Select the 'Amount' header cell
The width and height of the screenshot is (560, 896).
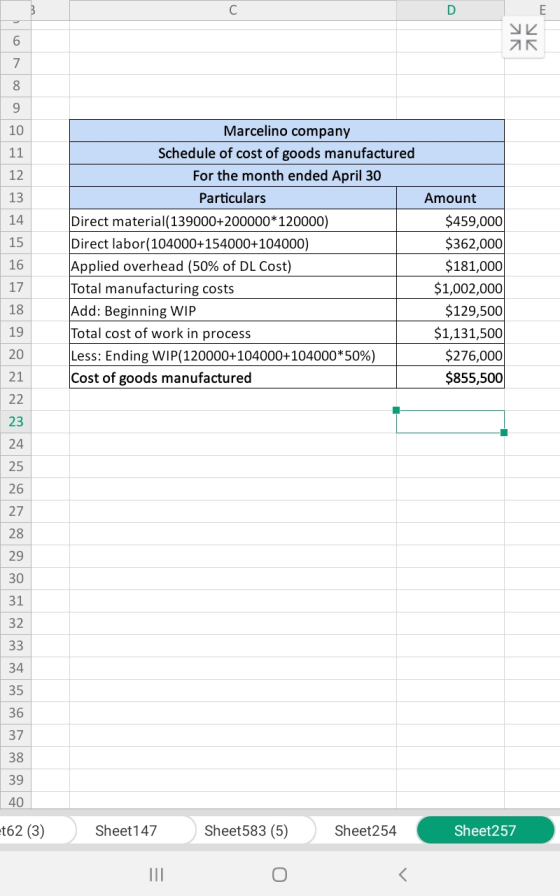450,198
